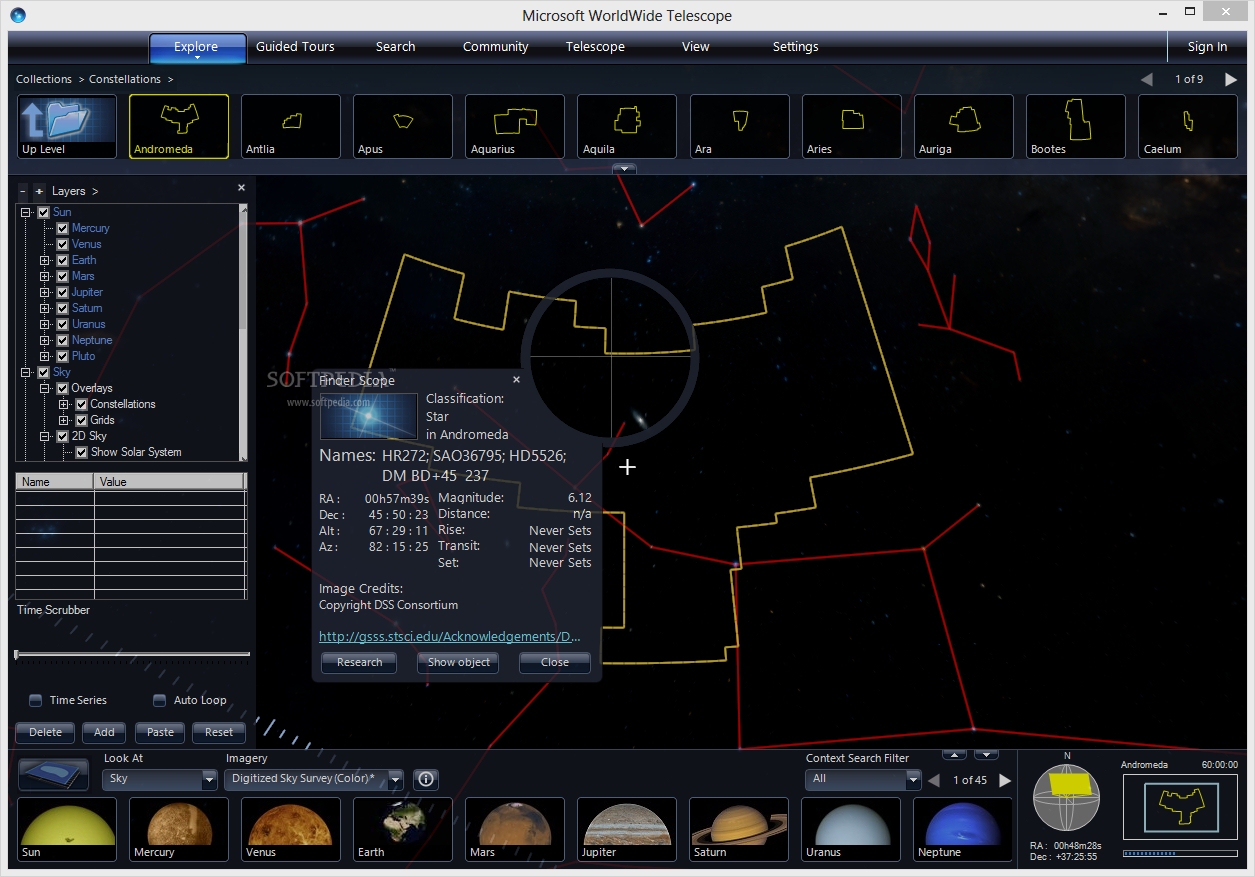
Task: Open the Look At dropdown
Action: (x=209, y=779)
